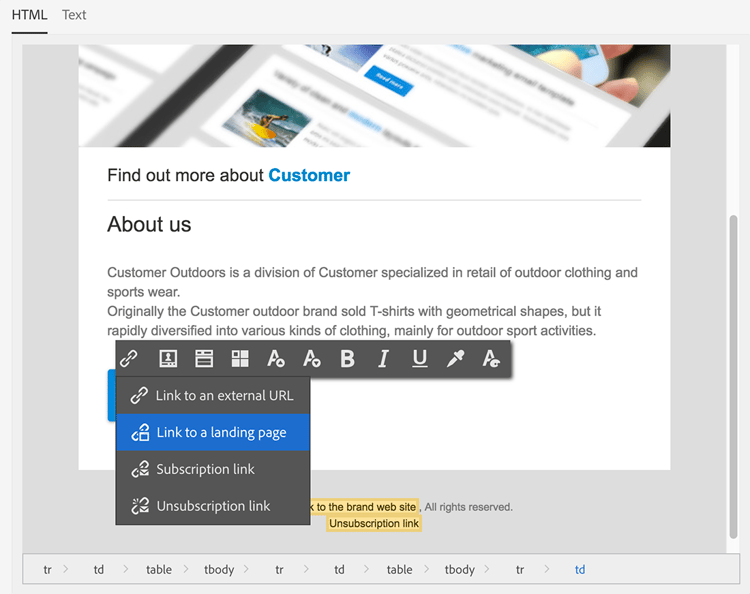750x594 pixels.
Task: Click the clear text formatting icon
Action: pyautogui.click(x=491, y=358)
